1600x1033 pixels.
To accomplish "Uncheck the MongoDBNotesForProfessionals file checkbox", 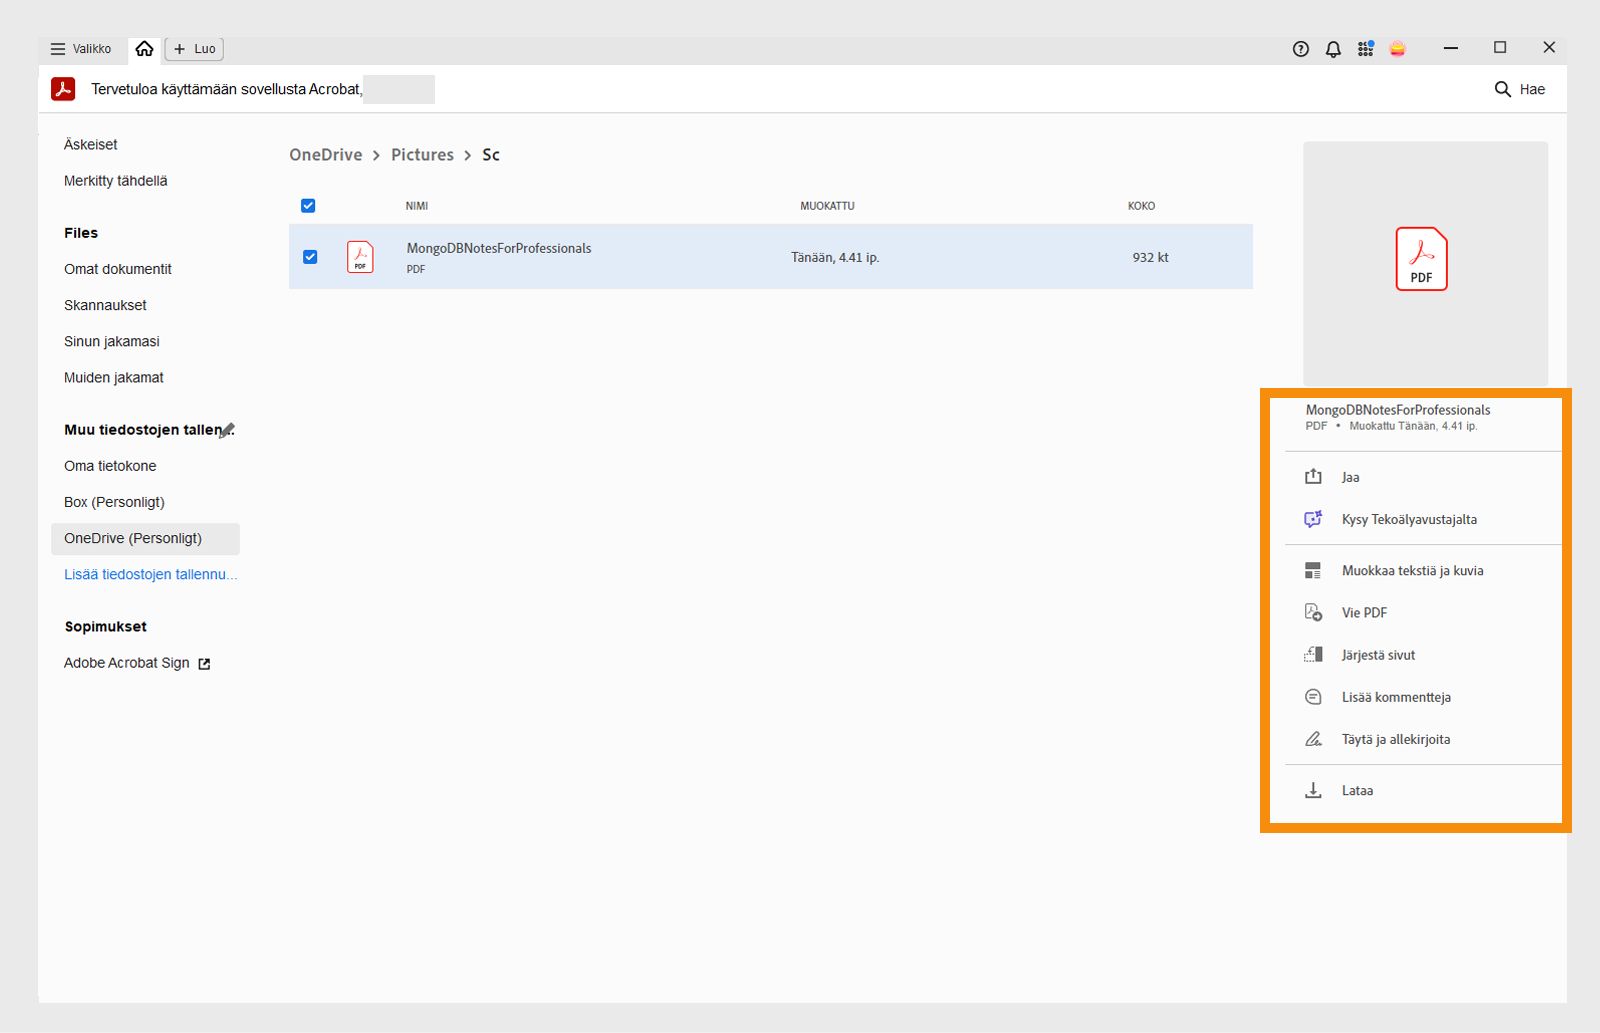I will (x=310, y=256).
